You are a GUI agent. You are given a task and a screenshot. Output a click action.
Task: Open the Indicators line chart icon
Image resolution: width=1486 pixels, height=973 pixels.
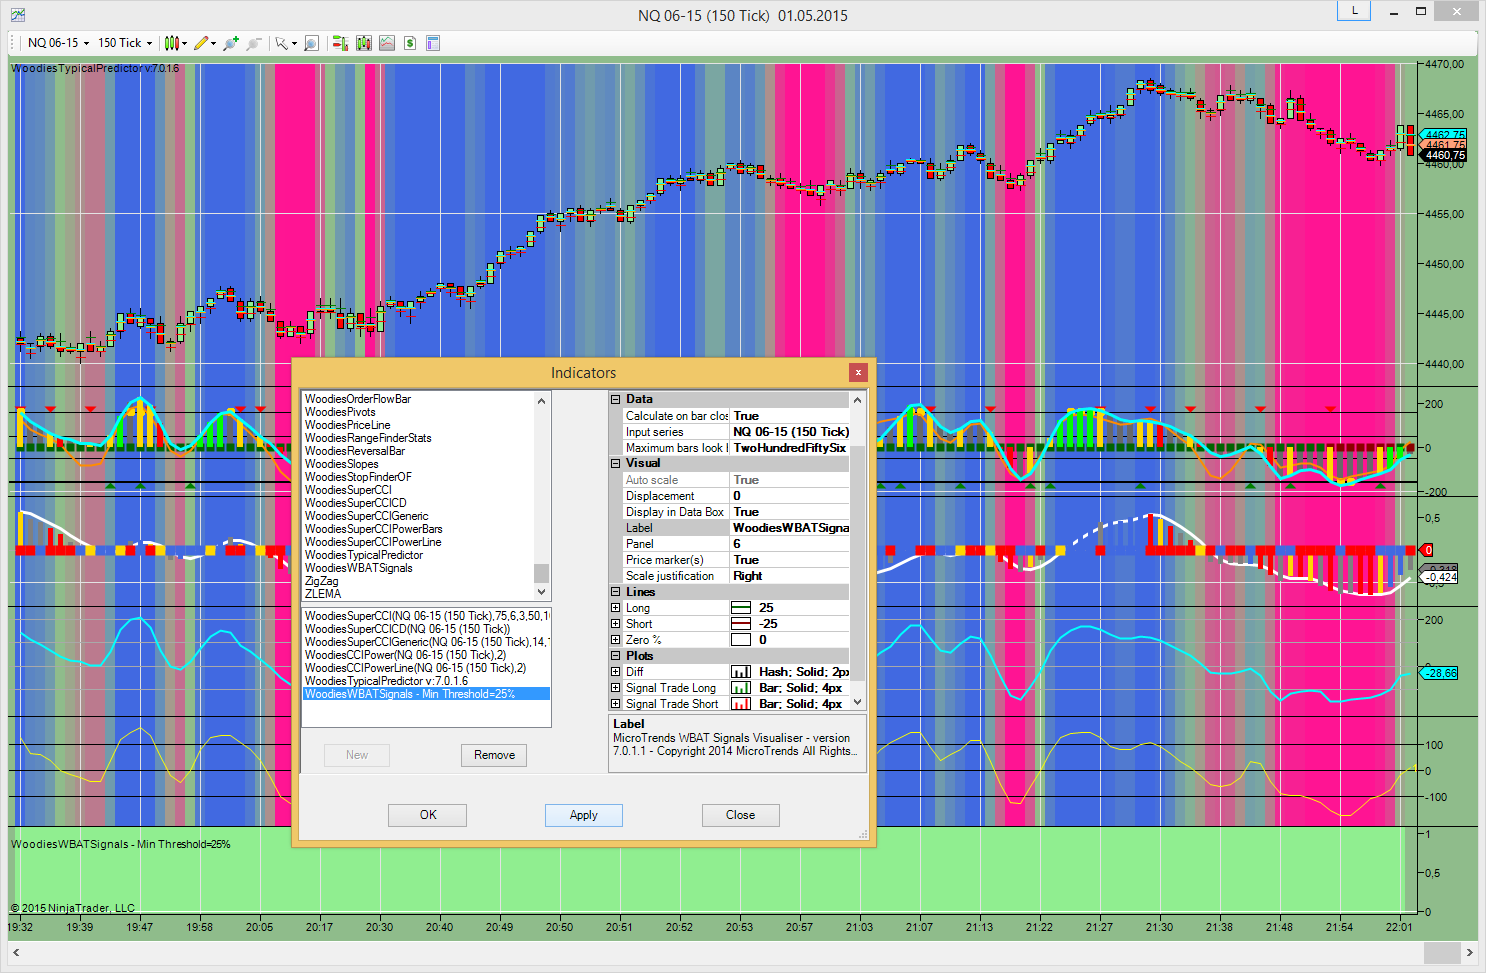coord(386,43)
